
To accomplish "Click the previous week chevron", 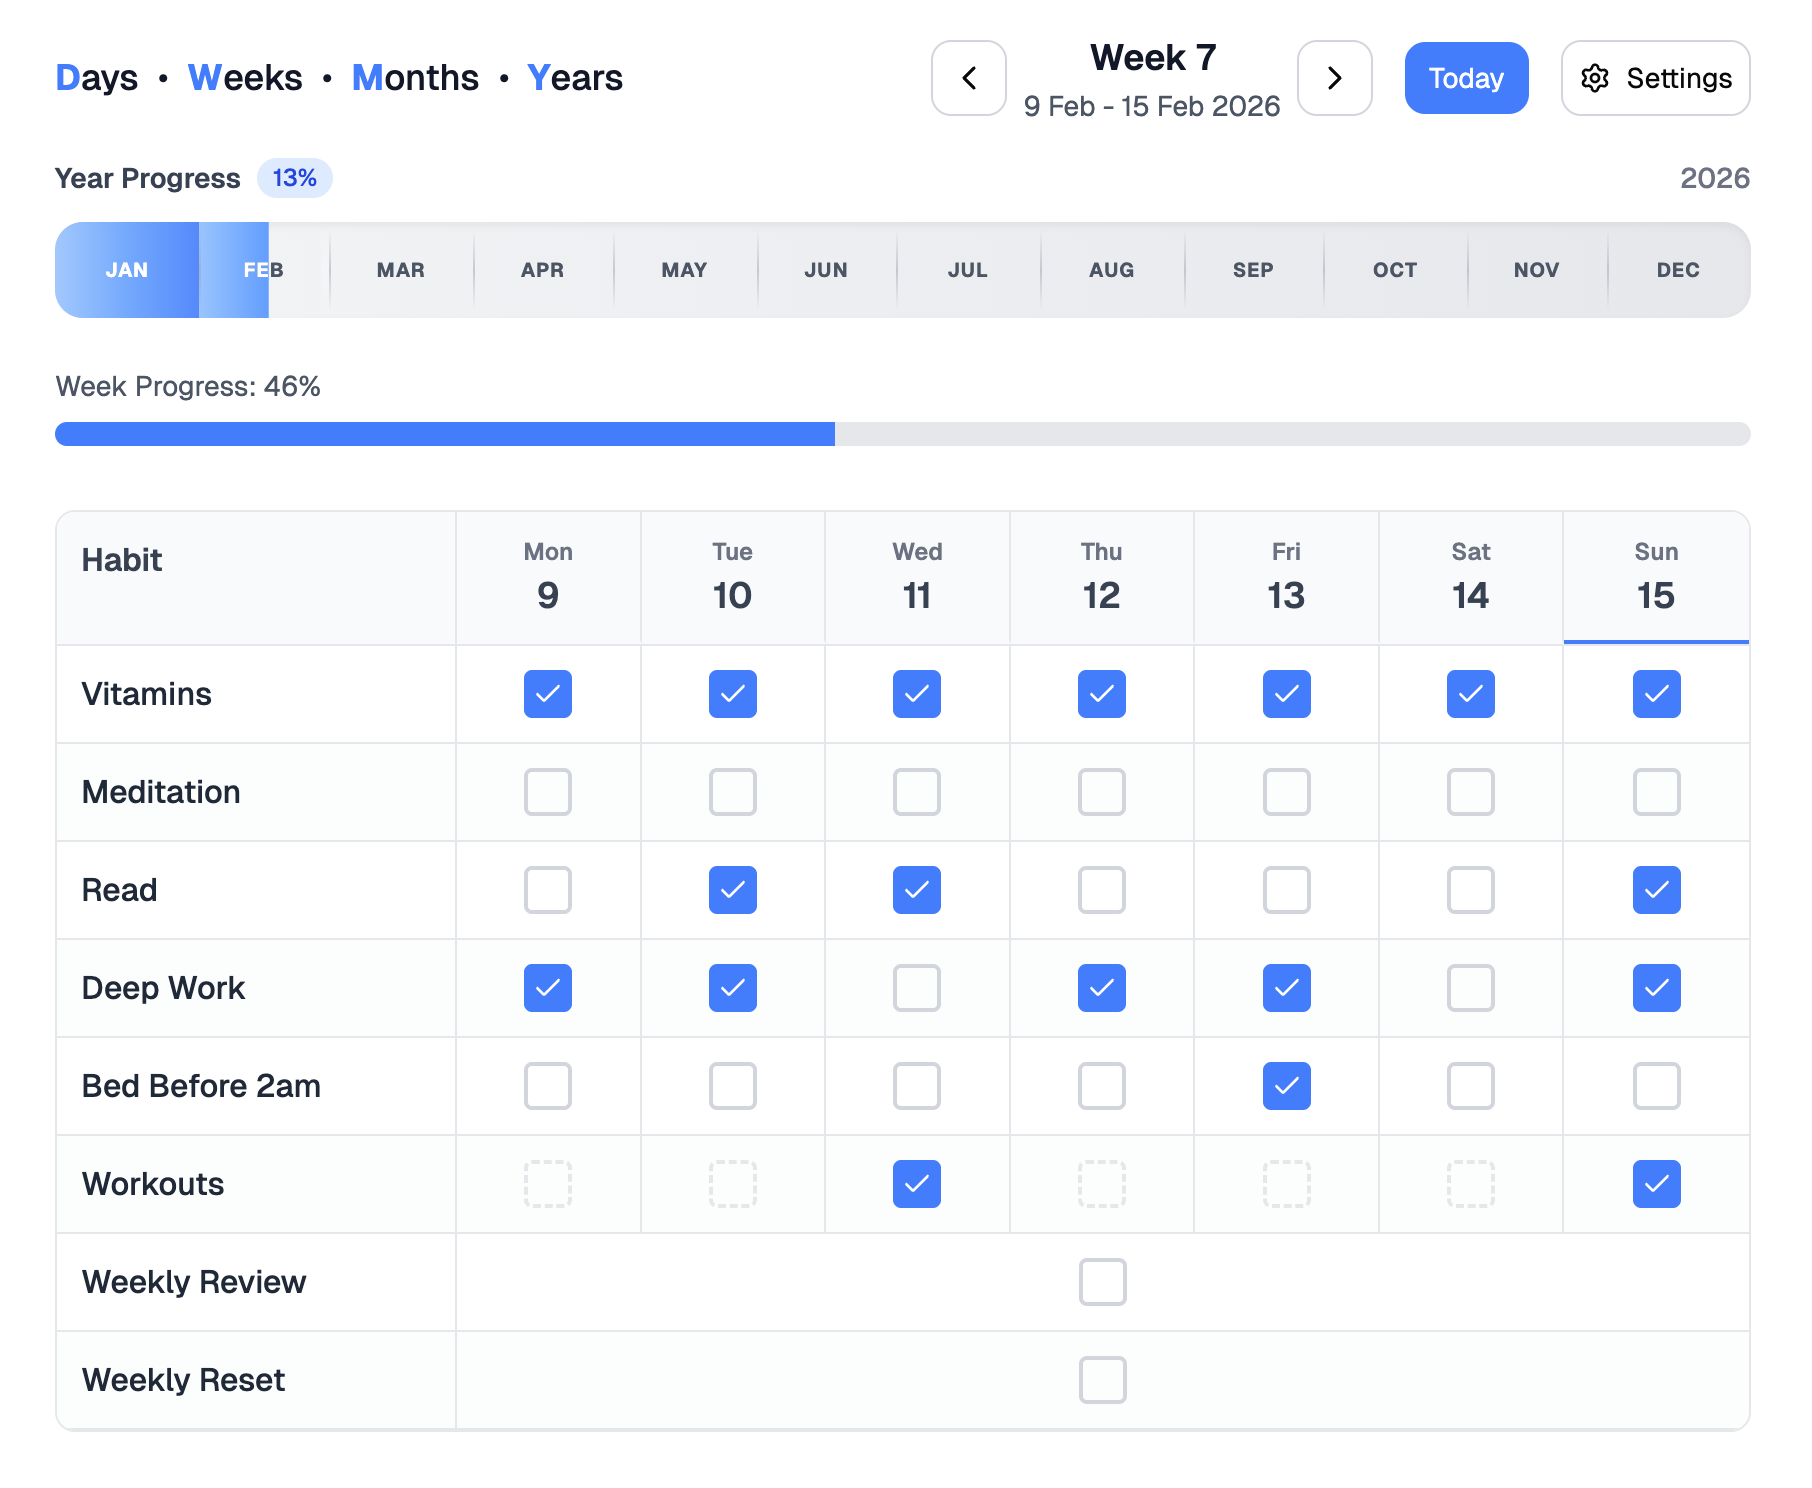I will (x=967, y=78).
